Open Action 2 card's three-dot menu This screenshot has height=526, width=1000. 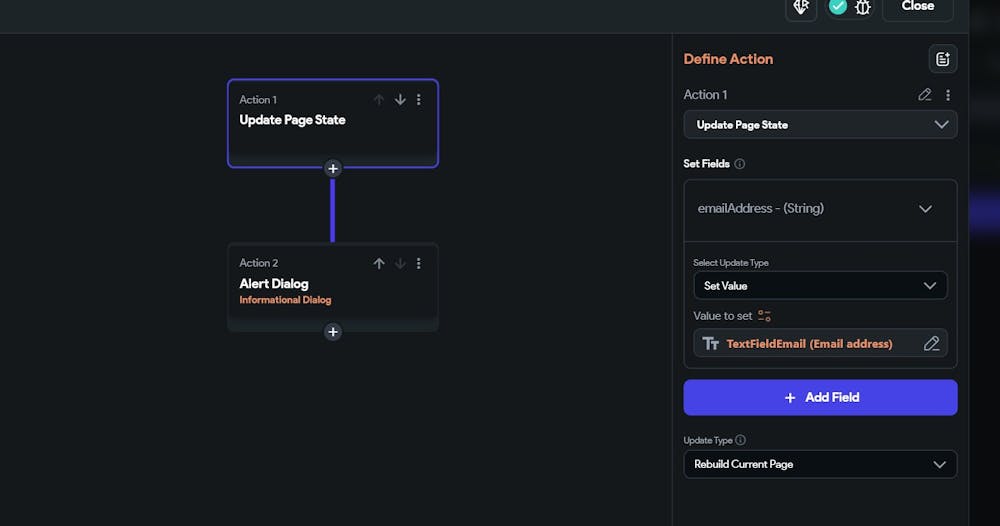point(419,264)
